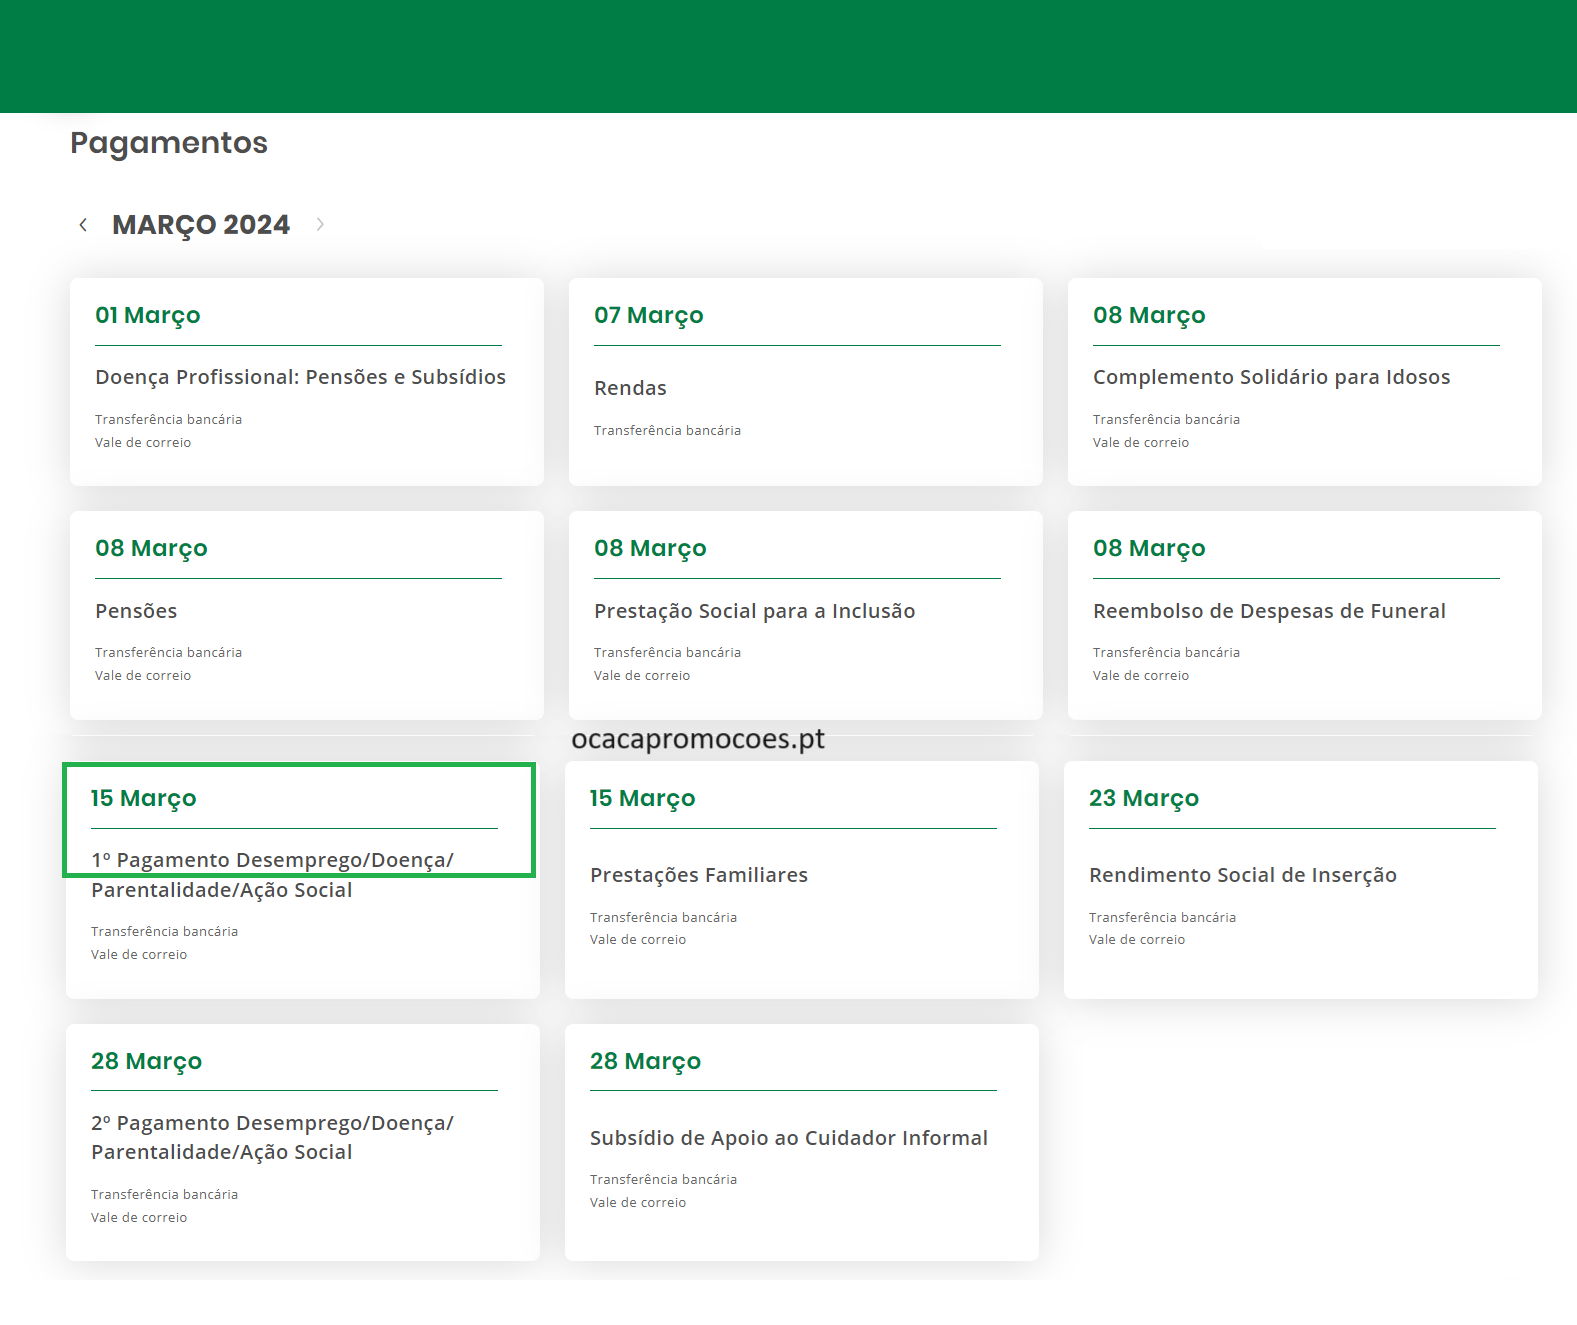Select the Rendas payment on 07 Março
This screenshot has width=1577, height=1325.
point(630,388)
